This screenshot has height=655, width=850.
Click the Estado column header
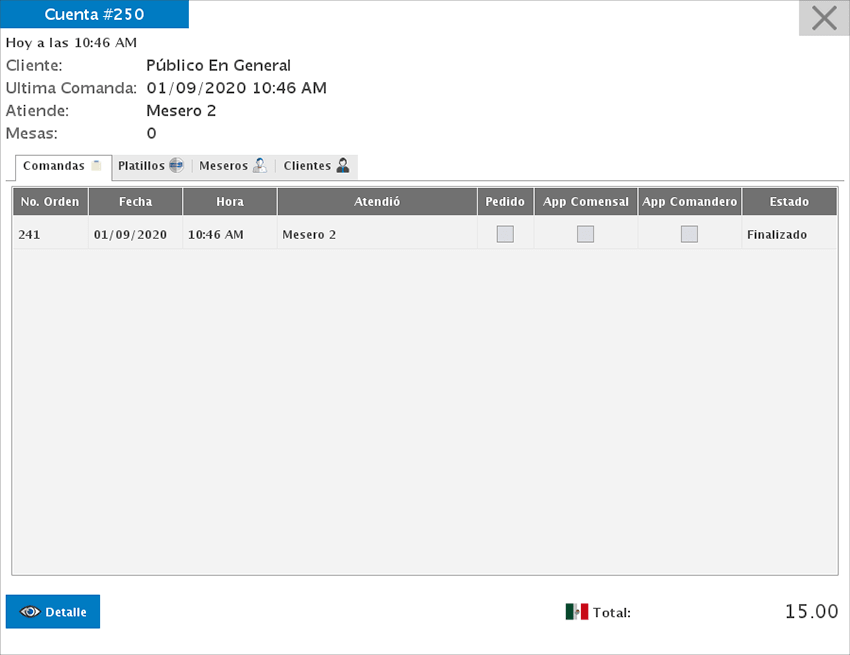click(789, 202)
